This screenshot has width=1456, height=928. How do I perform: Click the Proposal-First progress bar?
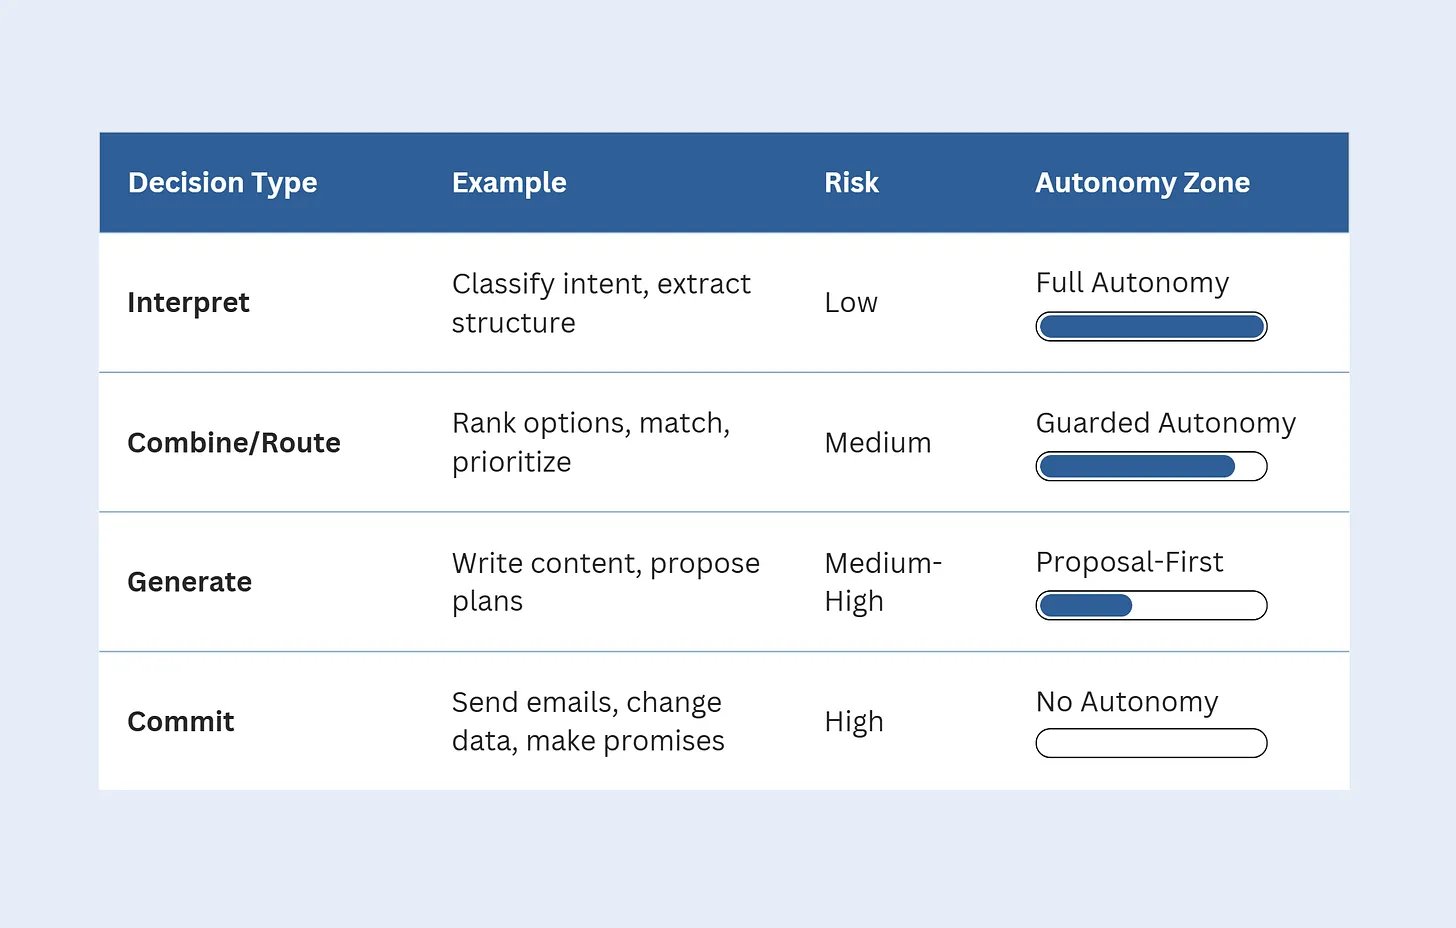(1151, 605)
